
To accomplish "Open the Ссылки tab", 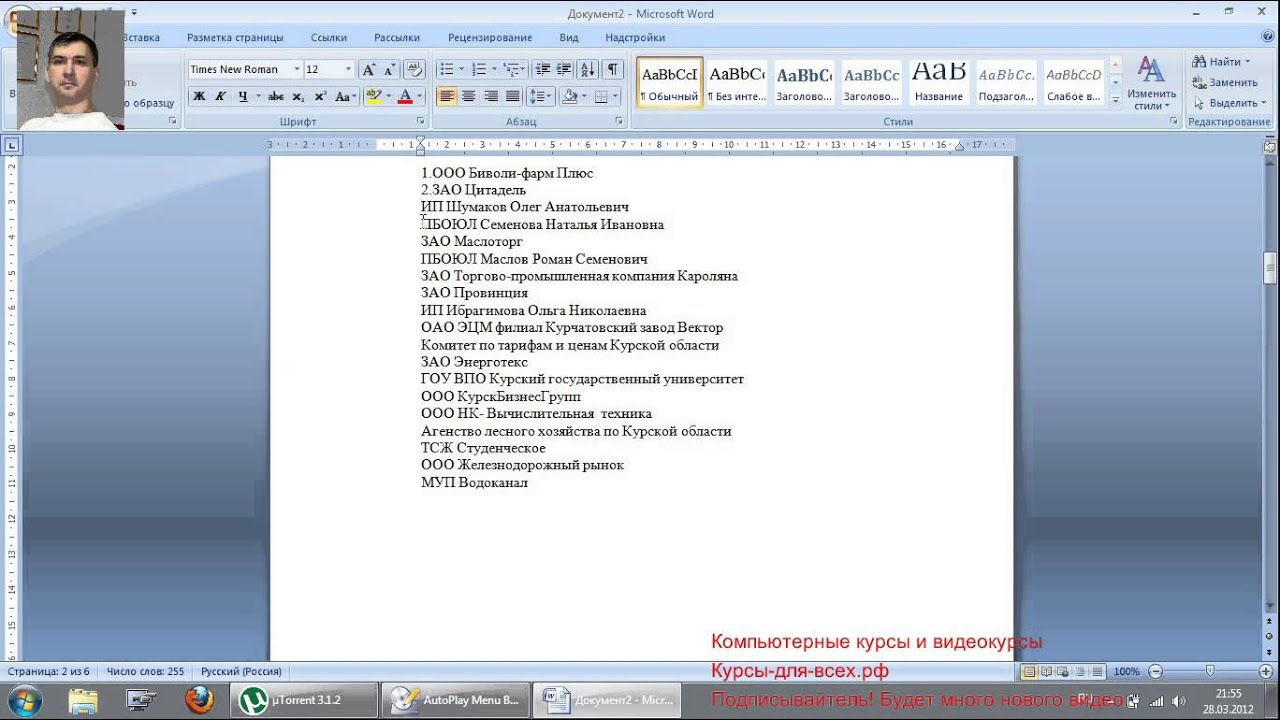I will click(x=329, y=37).
